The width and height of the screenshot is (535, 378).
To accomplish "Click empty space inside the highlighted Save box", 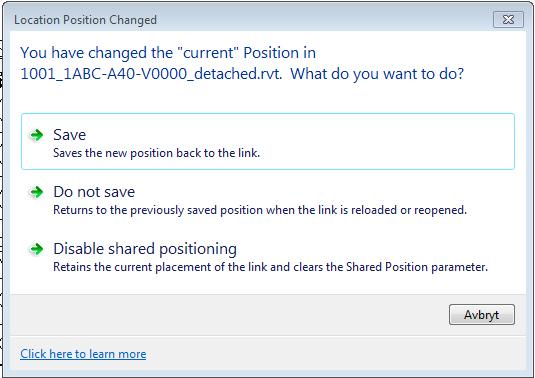I will click(386, 141).
